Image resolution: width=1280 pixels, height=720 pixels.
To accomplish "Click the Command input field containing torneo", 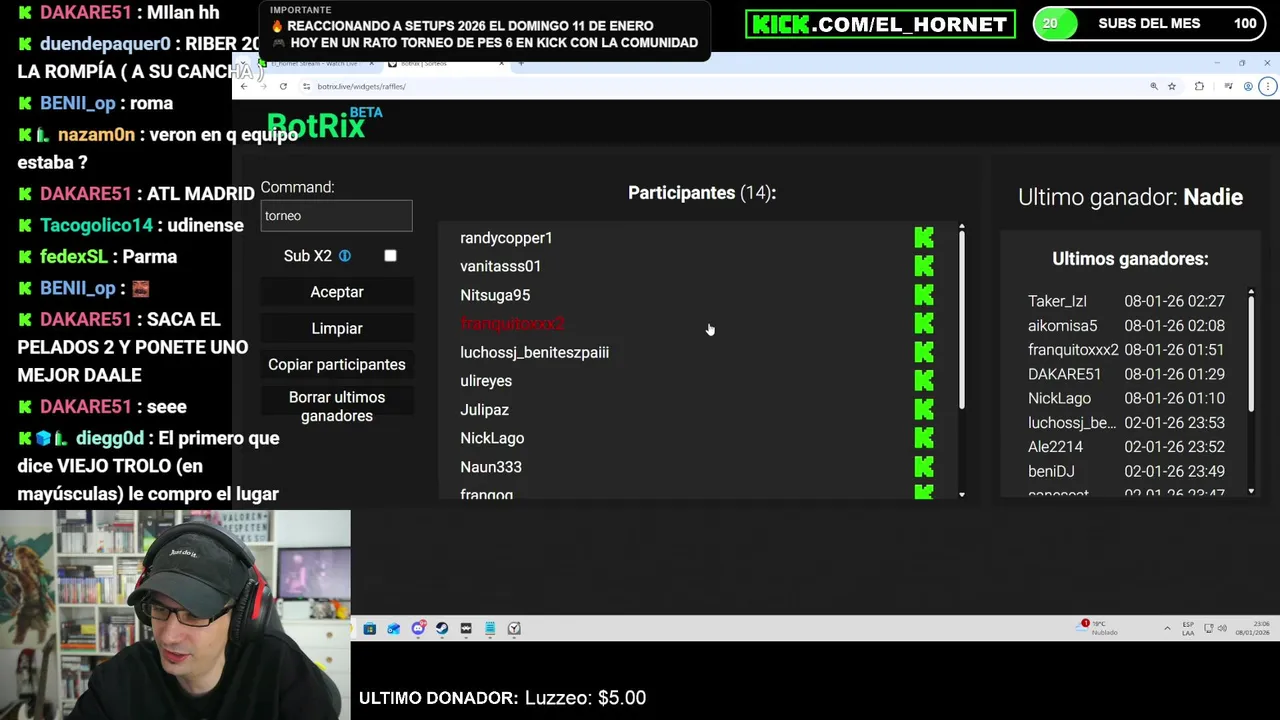I will [x=336, y=216].
